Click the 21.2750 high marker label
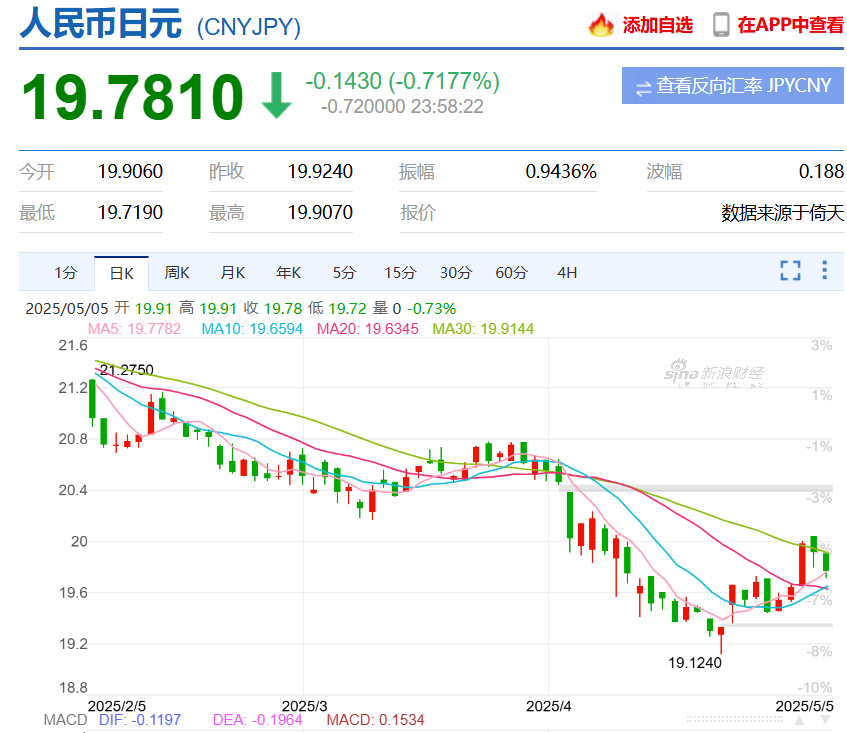This screenshot has height=733, width=847. point(127,370)
